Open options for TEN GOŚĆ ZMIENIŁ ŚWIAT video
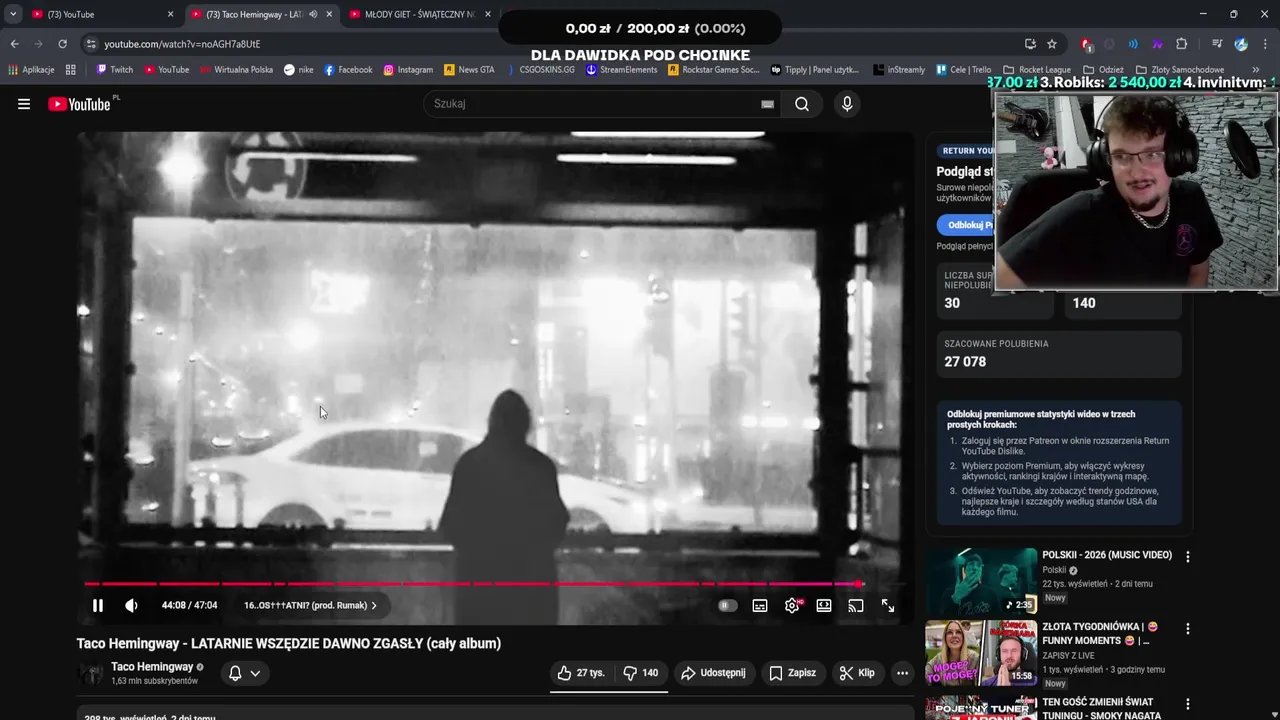This screenshot has width=1280, height=720. pos(1188,704)
